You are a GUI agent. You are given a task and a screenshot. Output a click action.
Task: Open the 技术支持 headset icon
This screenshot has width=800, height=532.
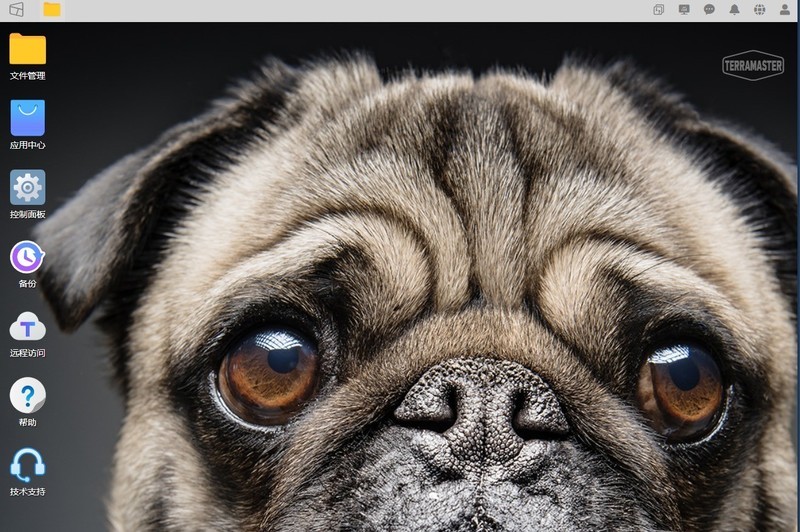pyautogui.click(x=28, y=465)
